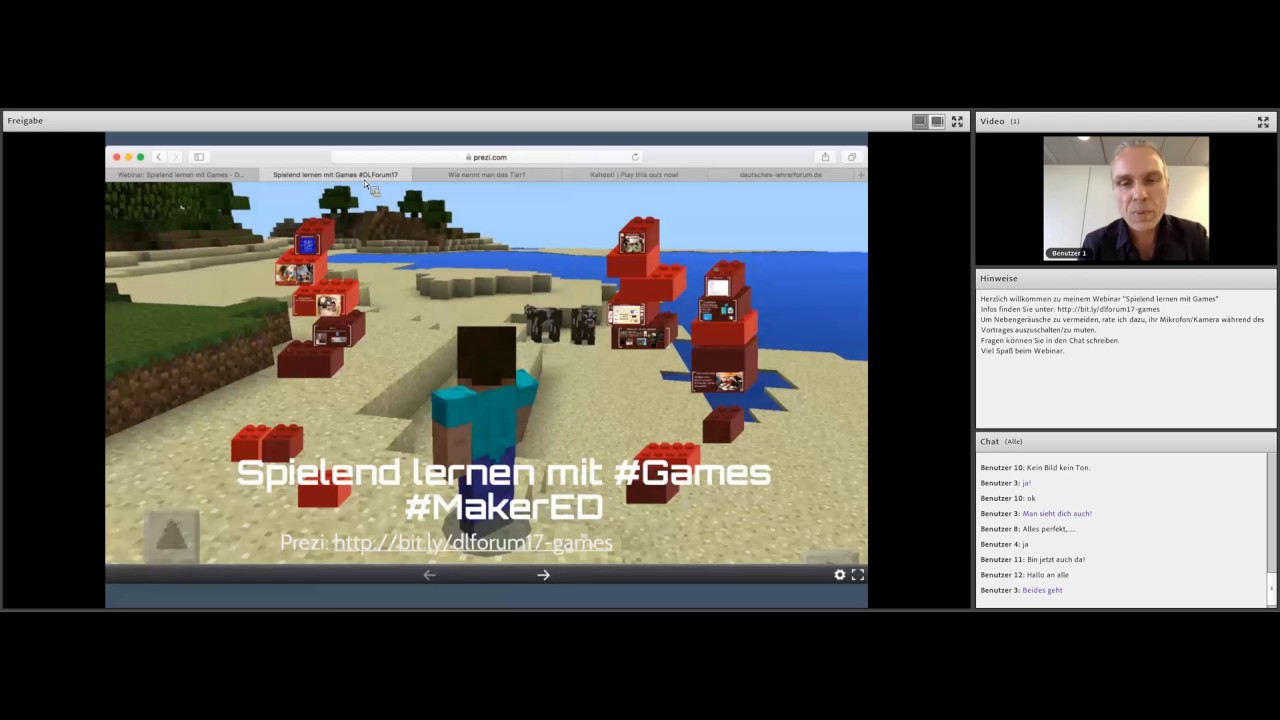The image size is (1280, 720).
Task: Select chat message 'Man sieht dich auch!'
Action: coord(1057,514)
